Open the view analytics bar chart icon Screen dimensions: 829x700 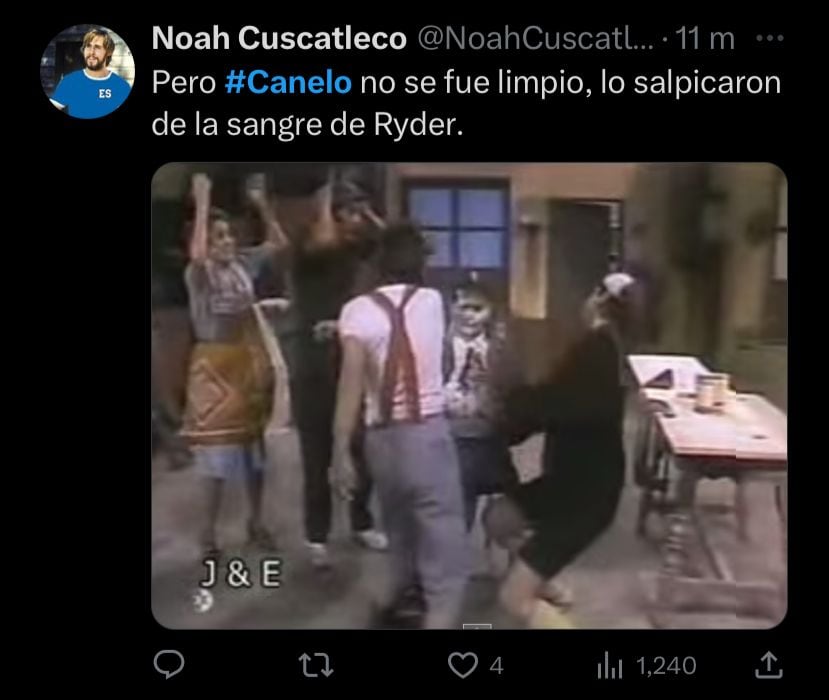tap(610, 666)
